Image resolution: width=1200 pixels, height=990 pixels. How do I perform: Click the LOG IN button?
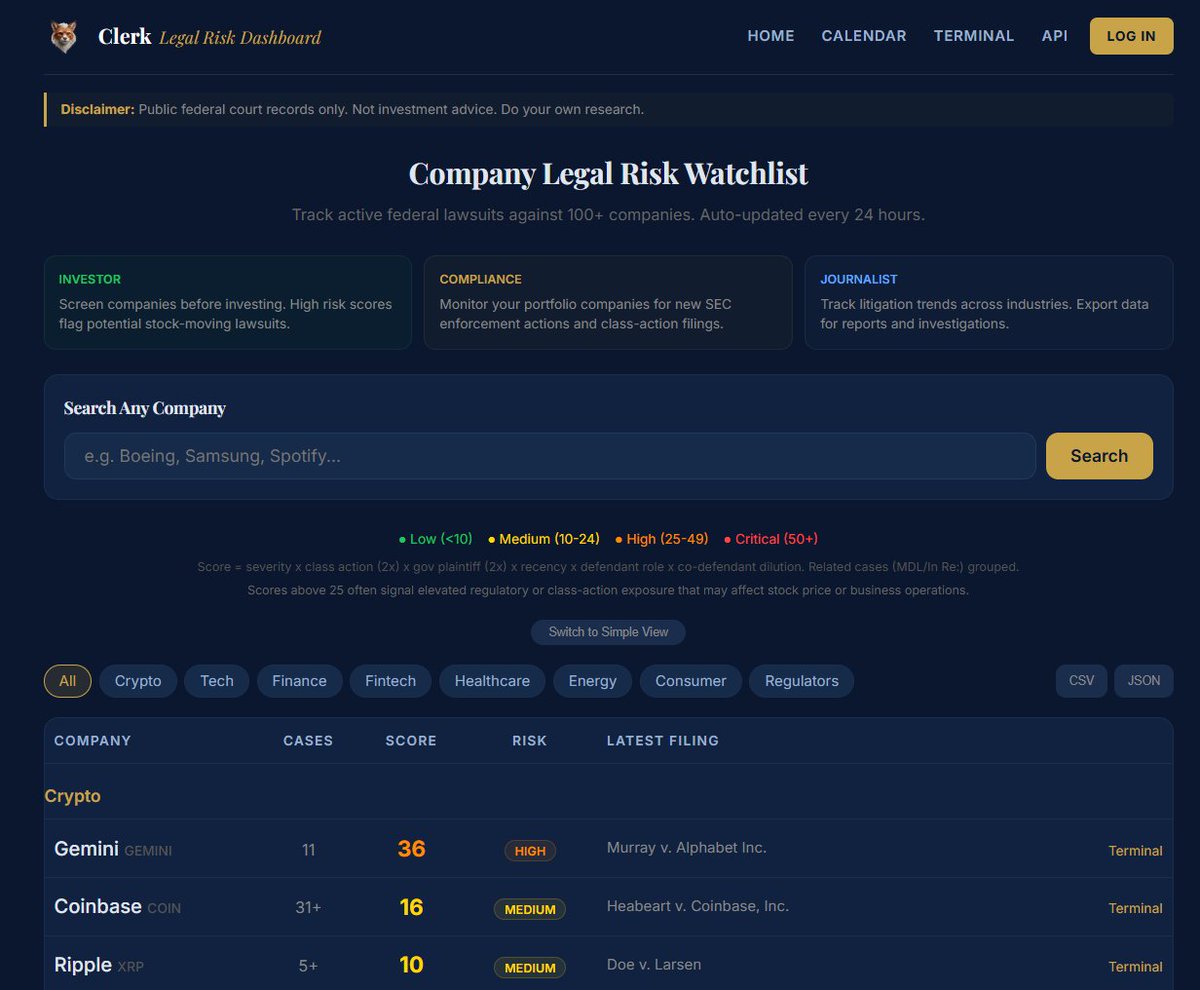coord(1131,36)
